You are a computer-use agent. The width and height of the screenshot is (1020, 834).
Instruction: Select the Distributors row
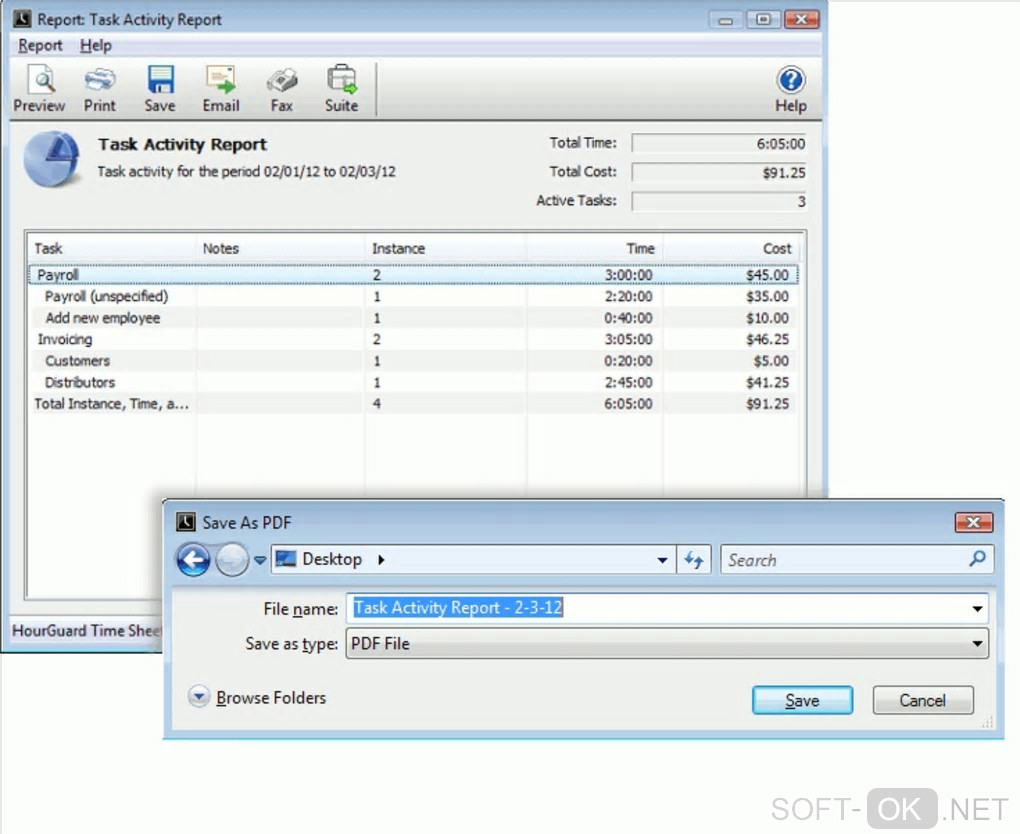pyautogui.click(x=413, y=383)
